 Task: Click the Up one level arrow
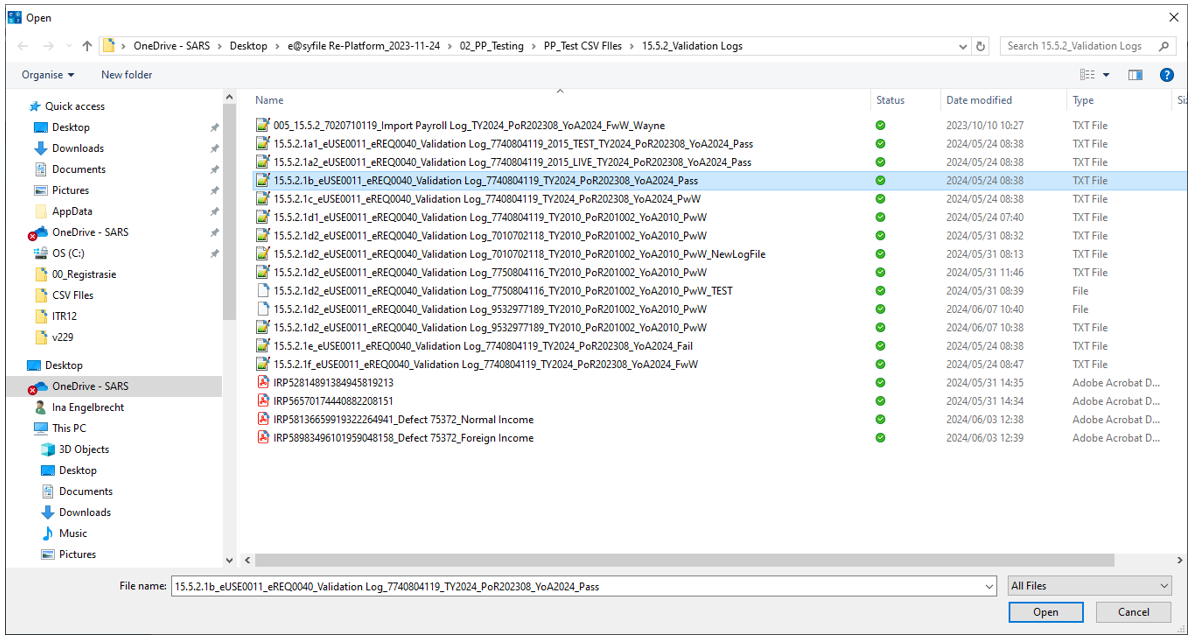[x=87, y=46]
